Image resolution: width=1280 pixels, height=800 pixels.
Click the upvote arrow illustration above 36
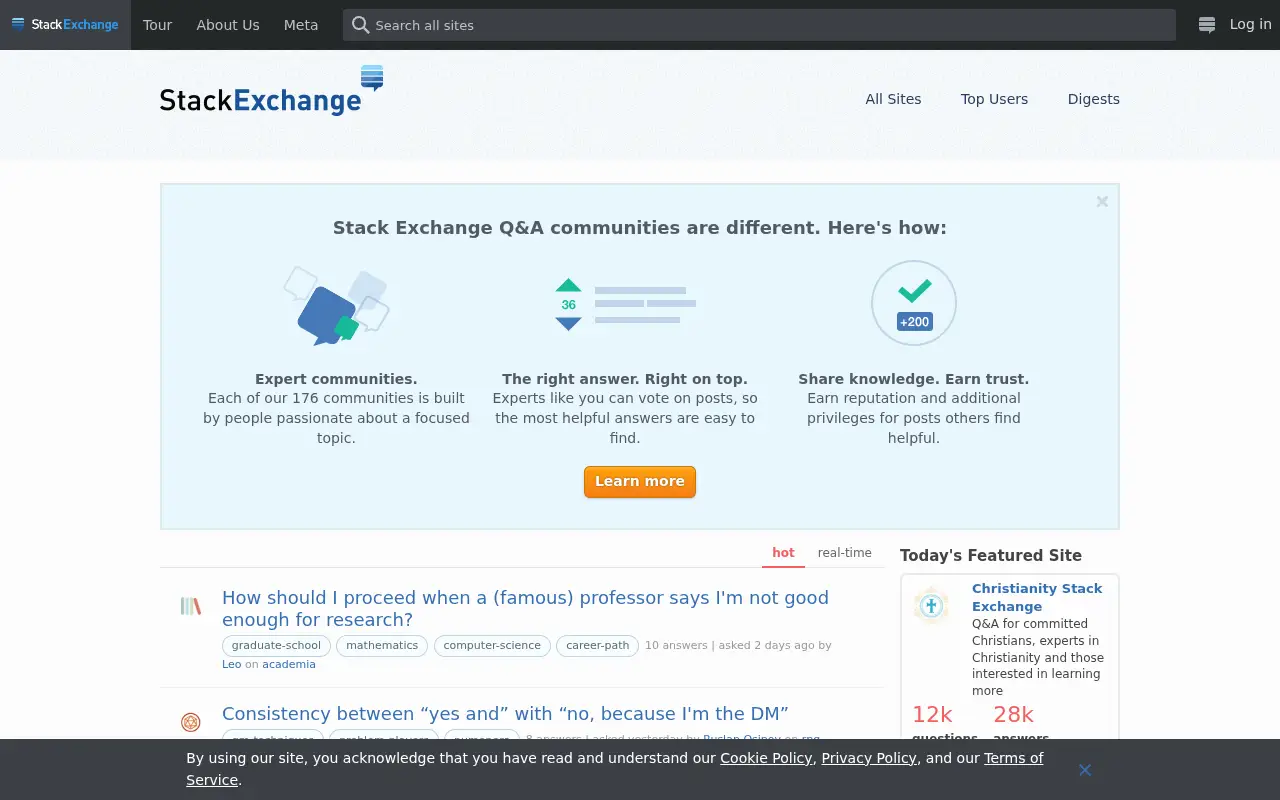point(568,285)
